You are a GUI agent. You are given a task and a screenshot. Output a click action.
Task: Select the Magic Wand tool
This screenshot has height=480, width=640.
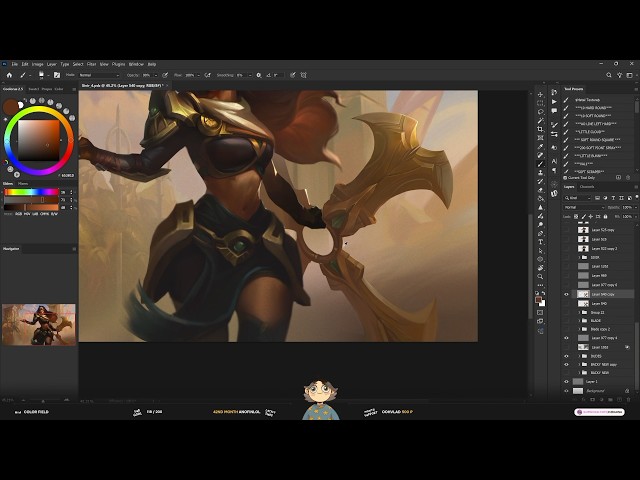coord(540,120)
